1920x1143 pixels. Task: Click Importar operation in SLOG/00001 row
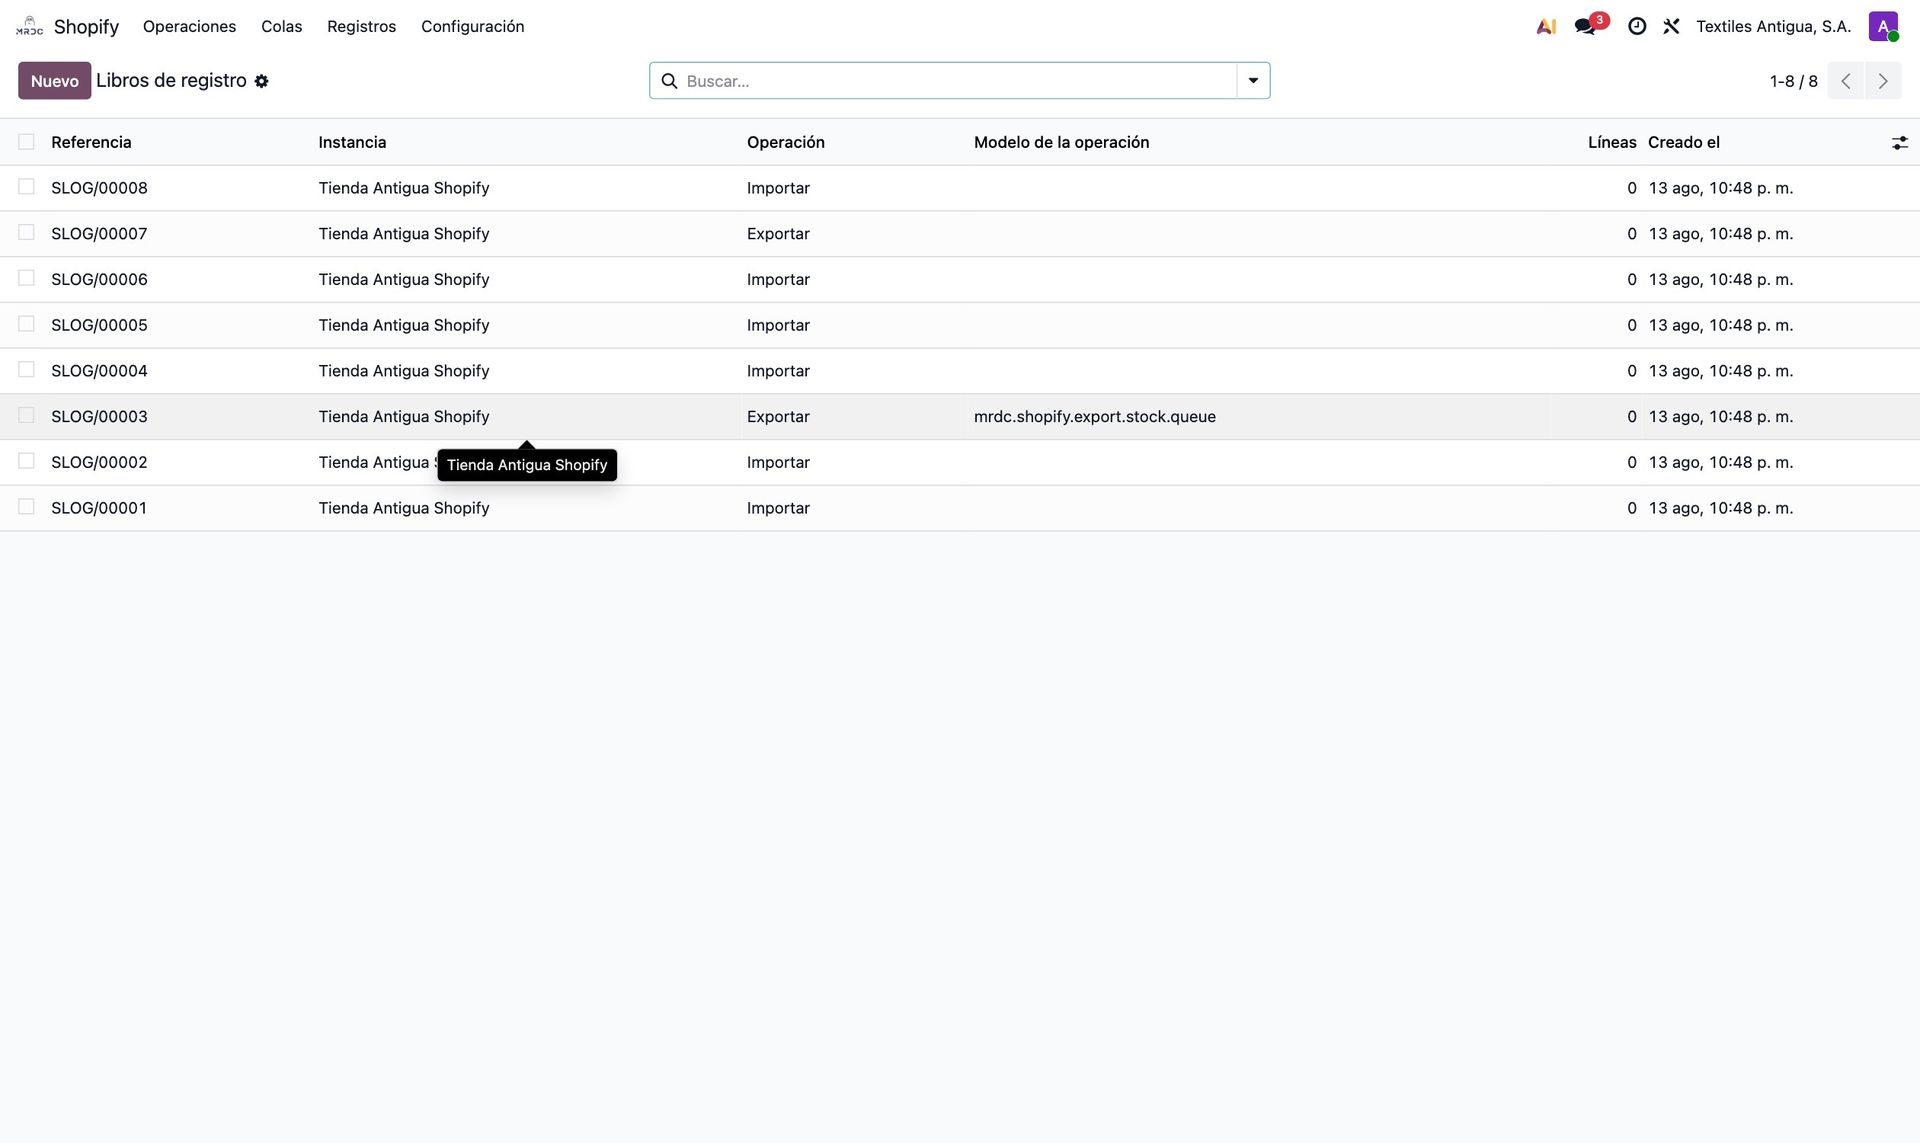click(778, 508)
